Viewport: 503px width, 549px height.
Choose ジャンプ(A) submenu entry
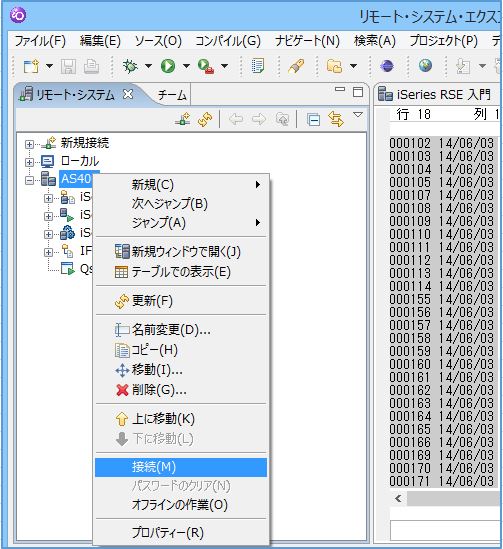click(181, 223)
